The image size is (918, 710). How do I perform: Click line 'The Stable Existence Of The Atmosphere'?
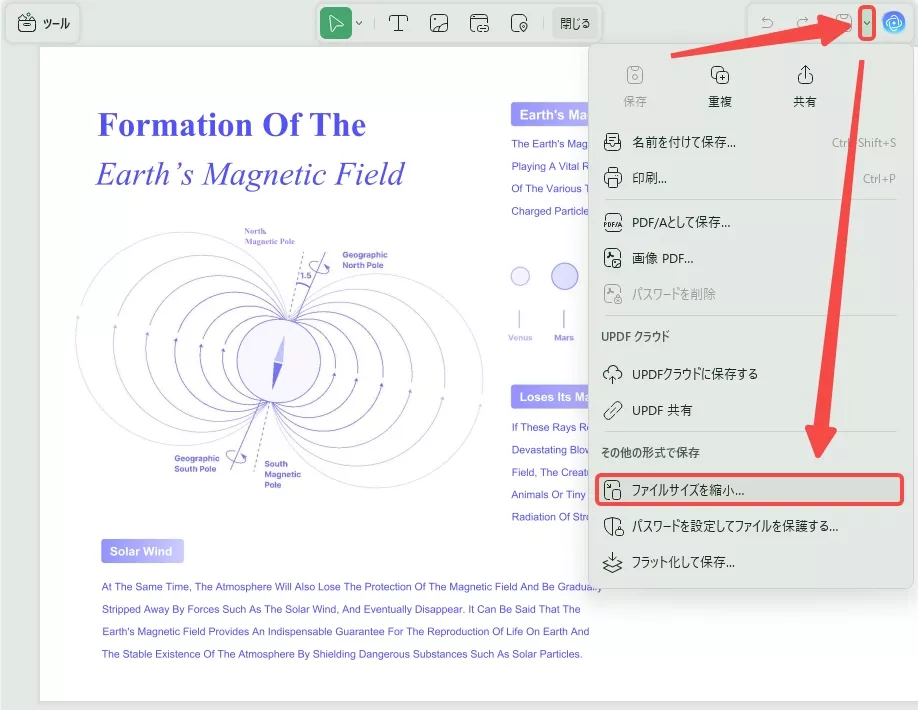342,654
